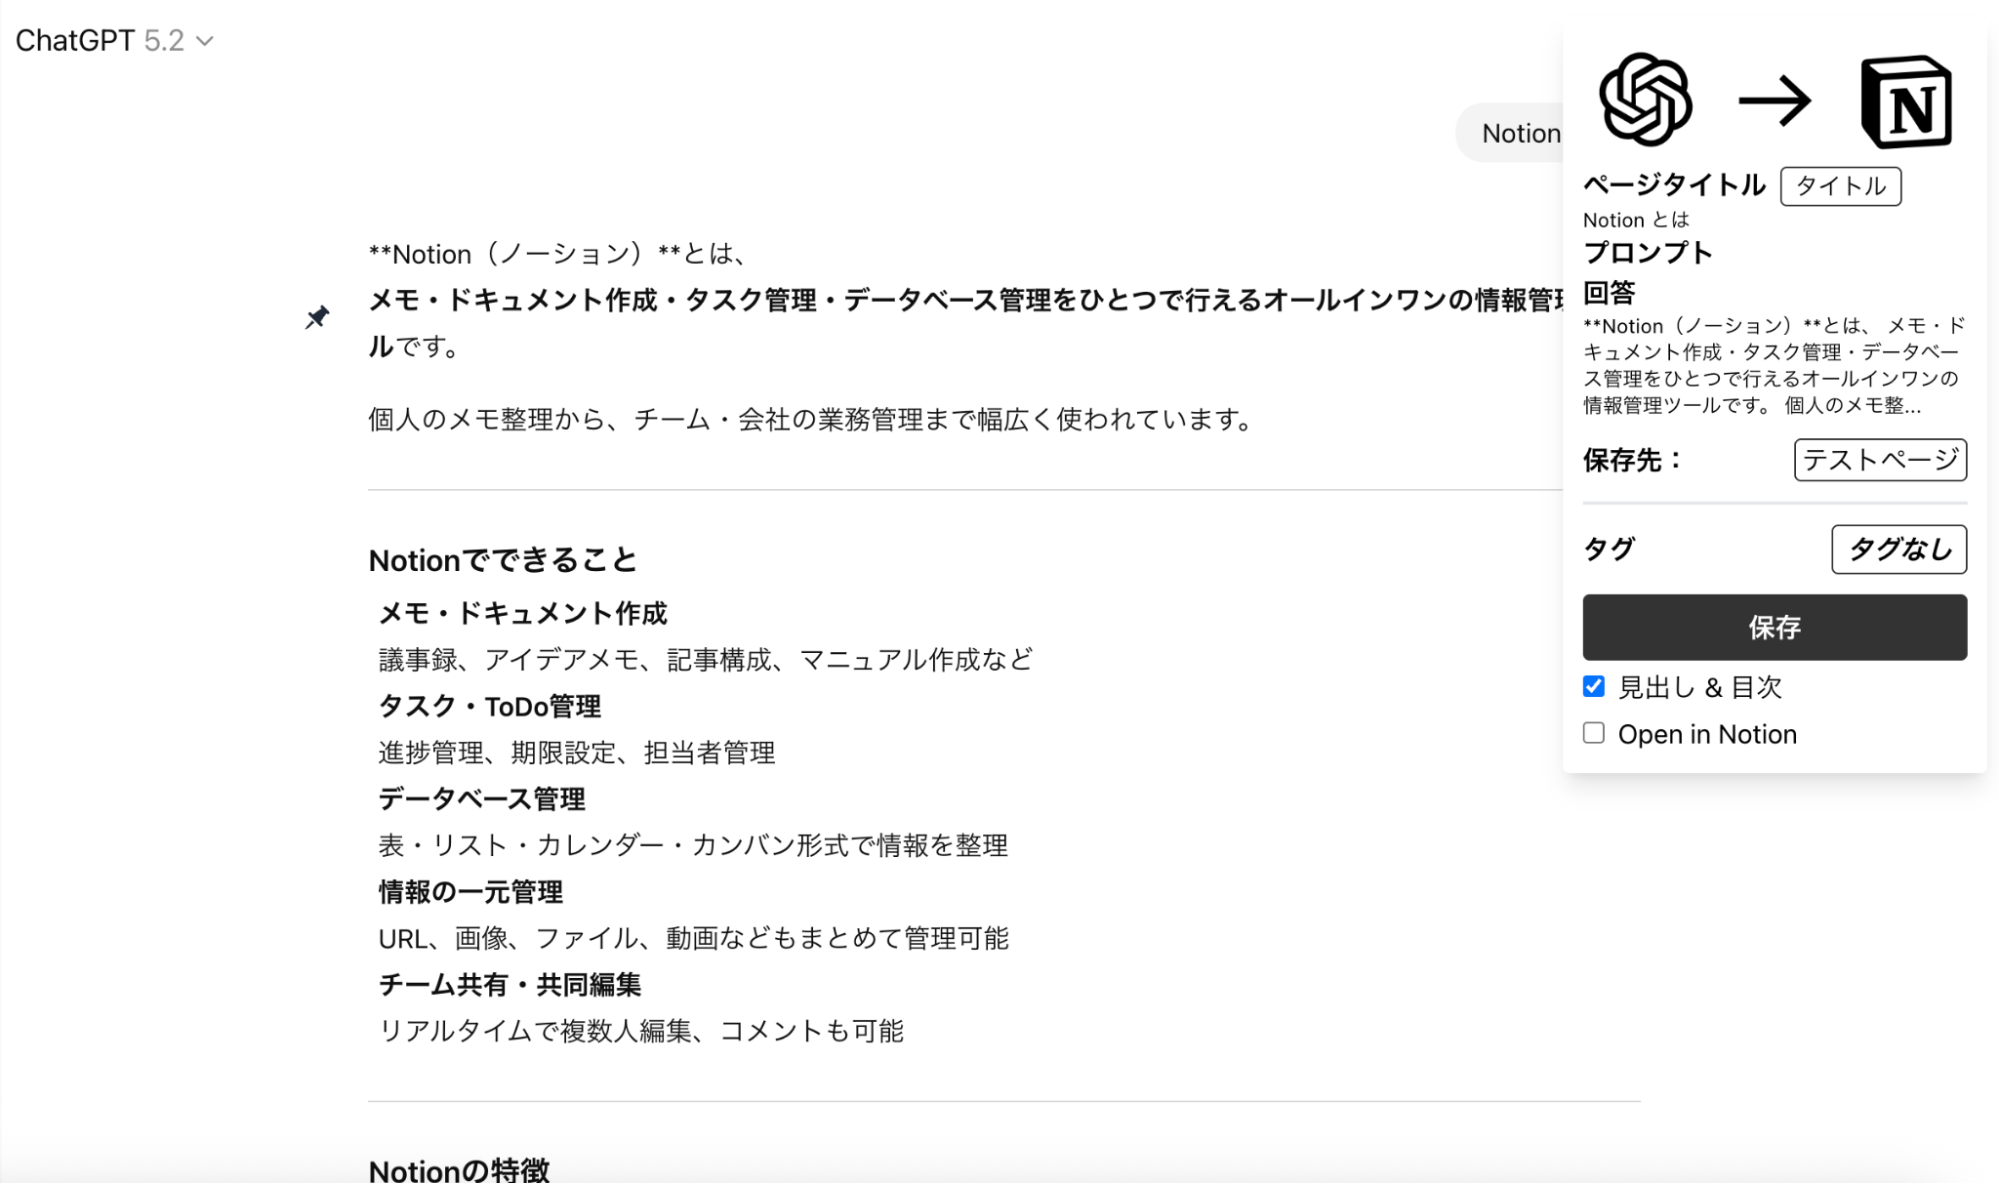Click the プロンプト section label
1999x1184 pixels.
pos(1646,253)
